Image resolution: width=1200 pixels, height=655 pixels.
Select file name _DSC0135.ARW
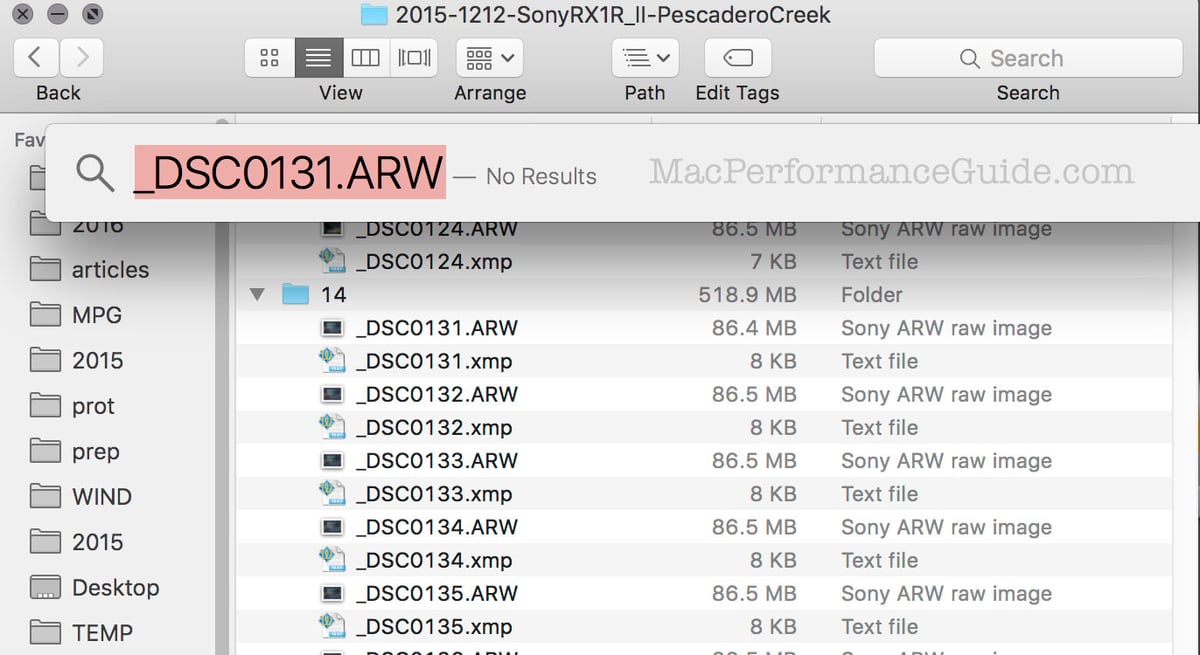tap(437, 593)
